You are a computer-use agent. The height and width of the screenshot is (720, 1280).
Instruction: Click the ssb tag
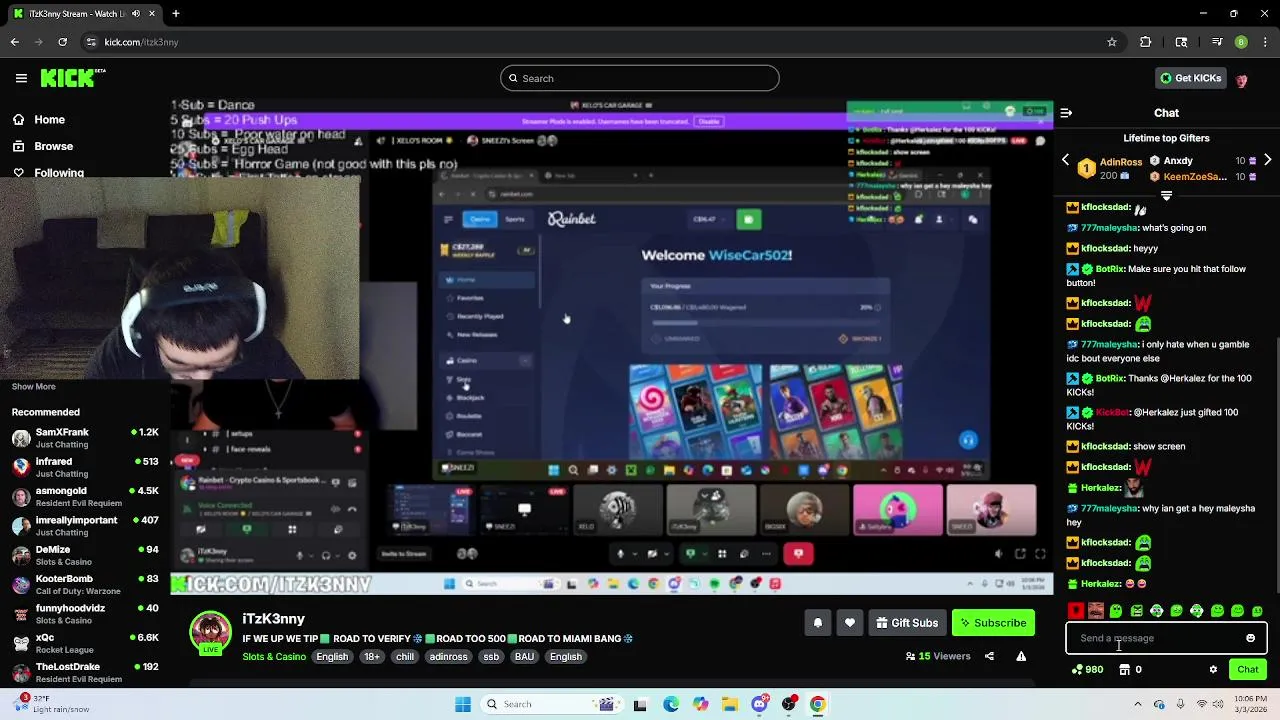[491, 657]
